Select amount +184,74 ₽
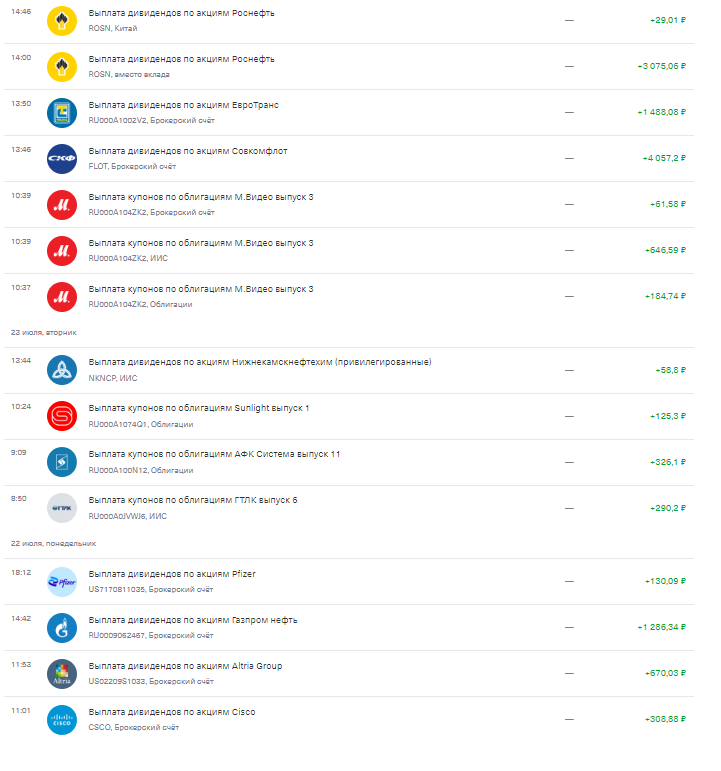Viewport: 721px width, 771px height. pyautogui.click(x=665, y=296)
